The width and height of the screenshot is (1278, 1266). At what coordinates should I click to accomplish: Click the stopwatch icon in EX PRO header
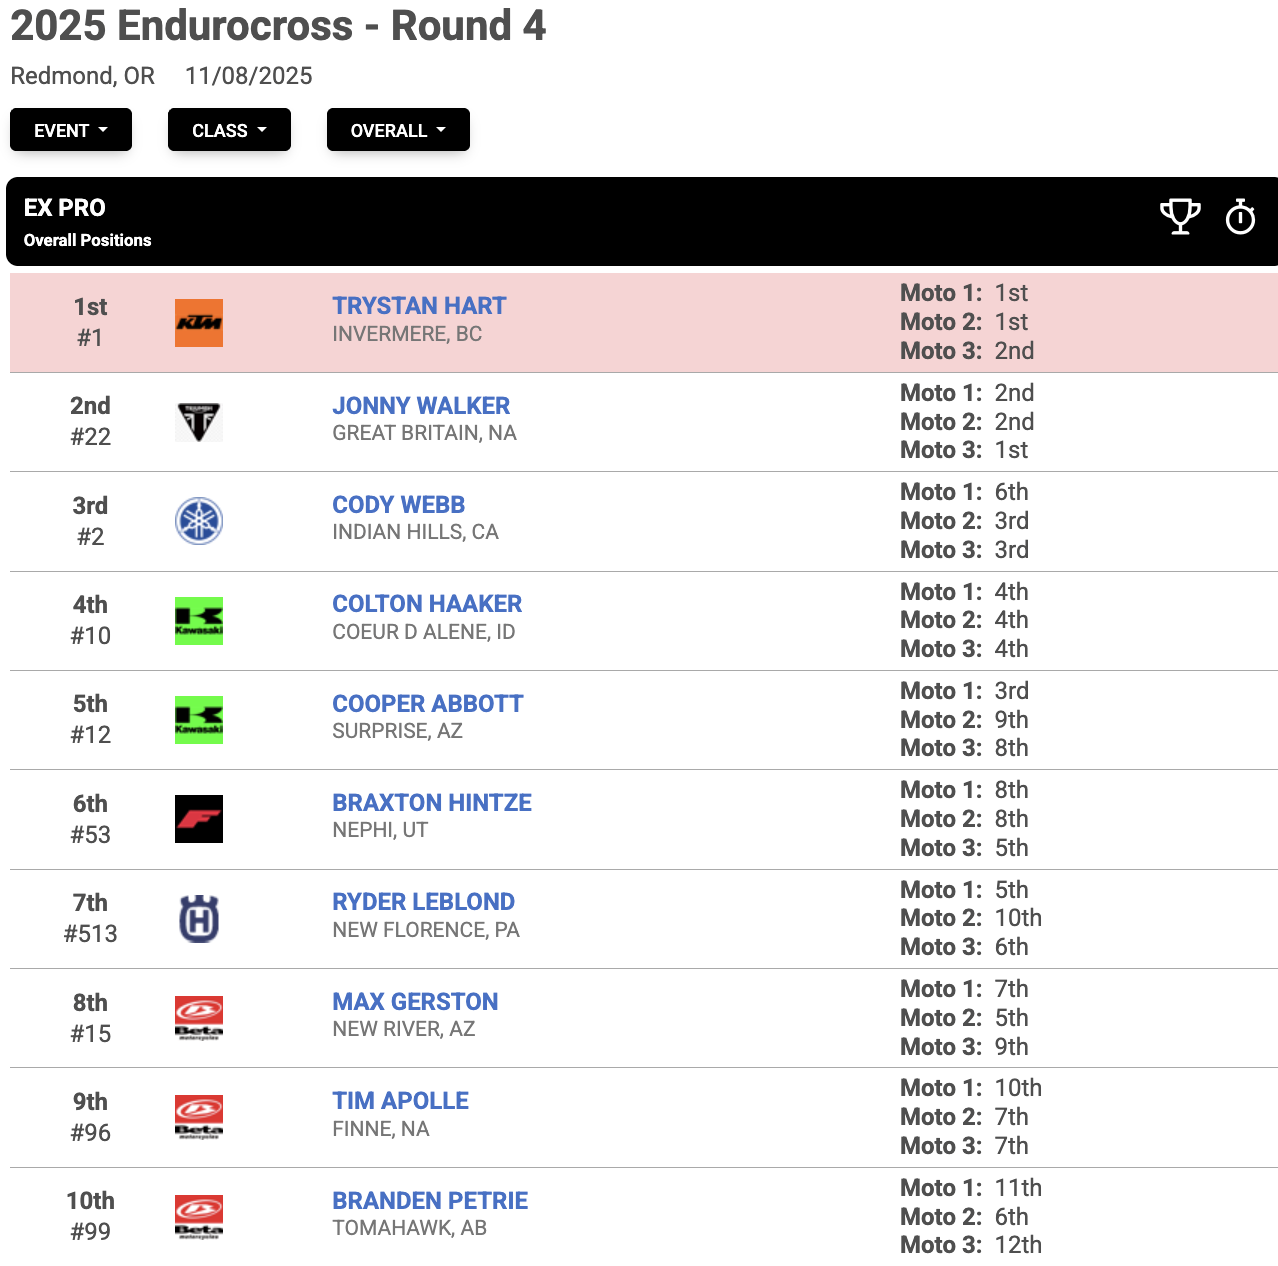pyautogui.click(x=1240, y=216)
